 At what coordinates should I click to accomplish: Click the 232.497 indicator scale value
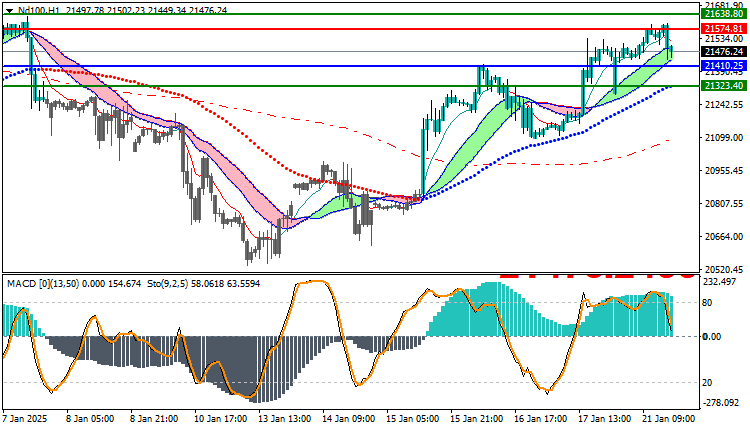point(720,282)
